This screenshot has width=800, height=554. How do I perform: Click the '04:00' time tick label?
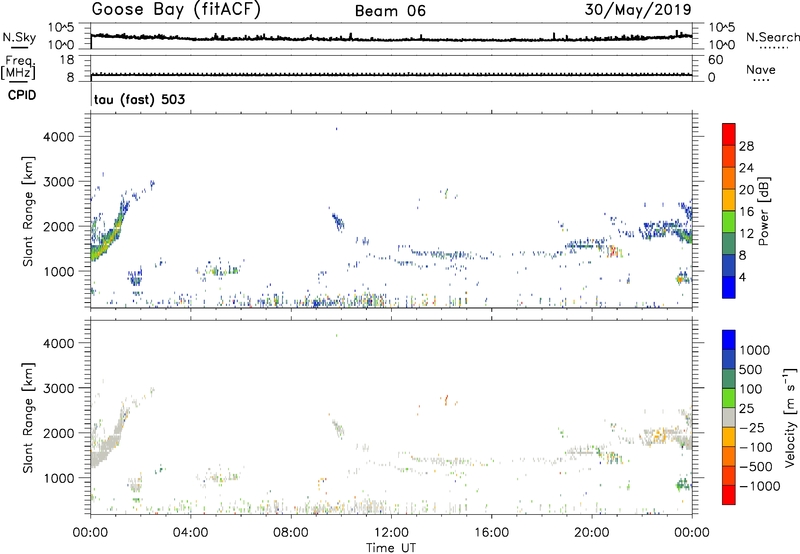pos(191,533)
